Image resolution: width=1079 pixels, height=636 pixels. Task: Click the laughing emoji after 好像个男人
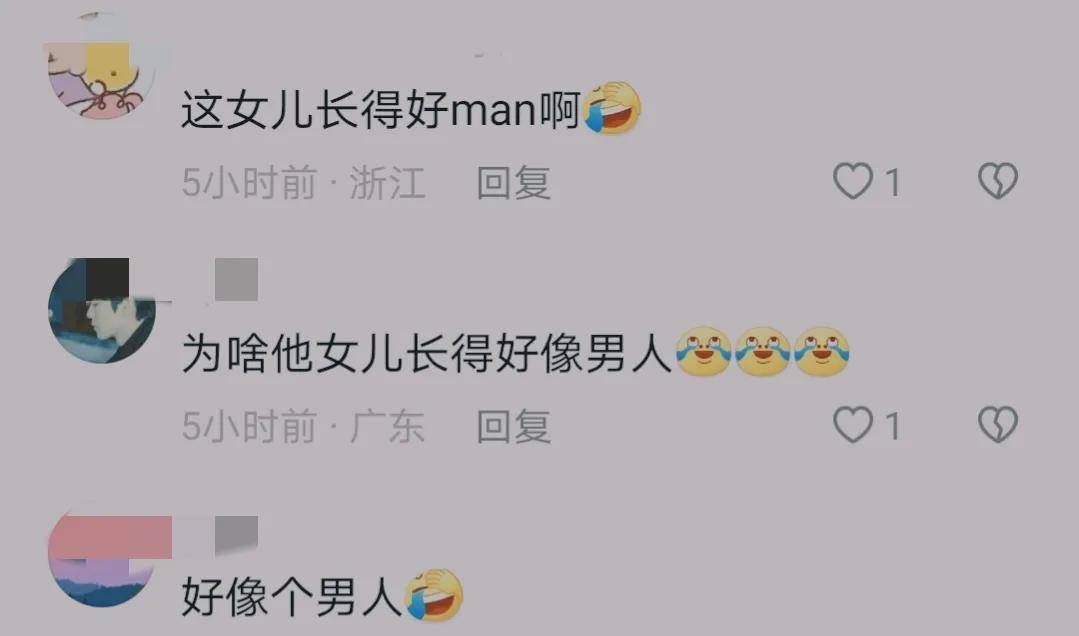click(434, 595)
